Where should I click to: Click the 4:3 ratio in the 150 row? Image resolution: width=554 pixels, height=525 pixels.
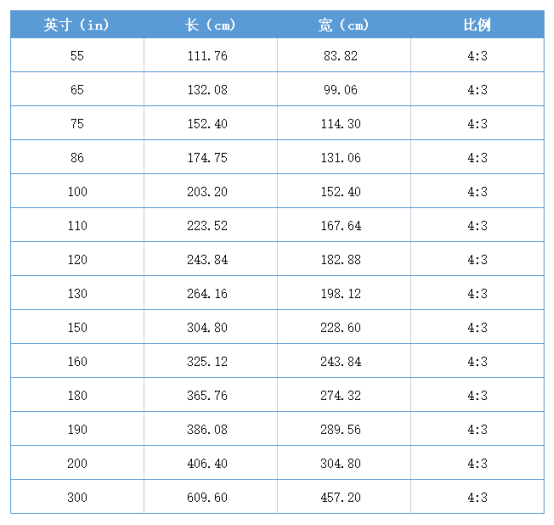pyautogui.click(x=477, y=328)
